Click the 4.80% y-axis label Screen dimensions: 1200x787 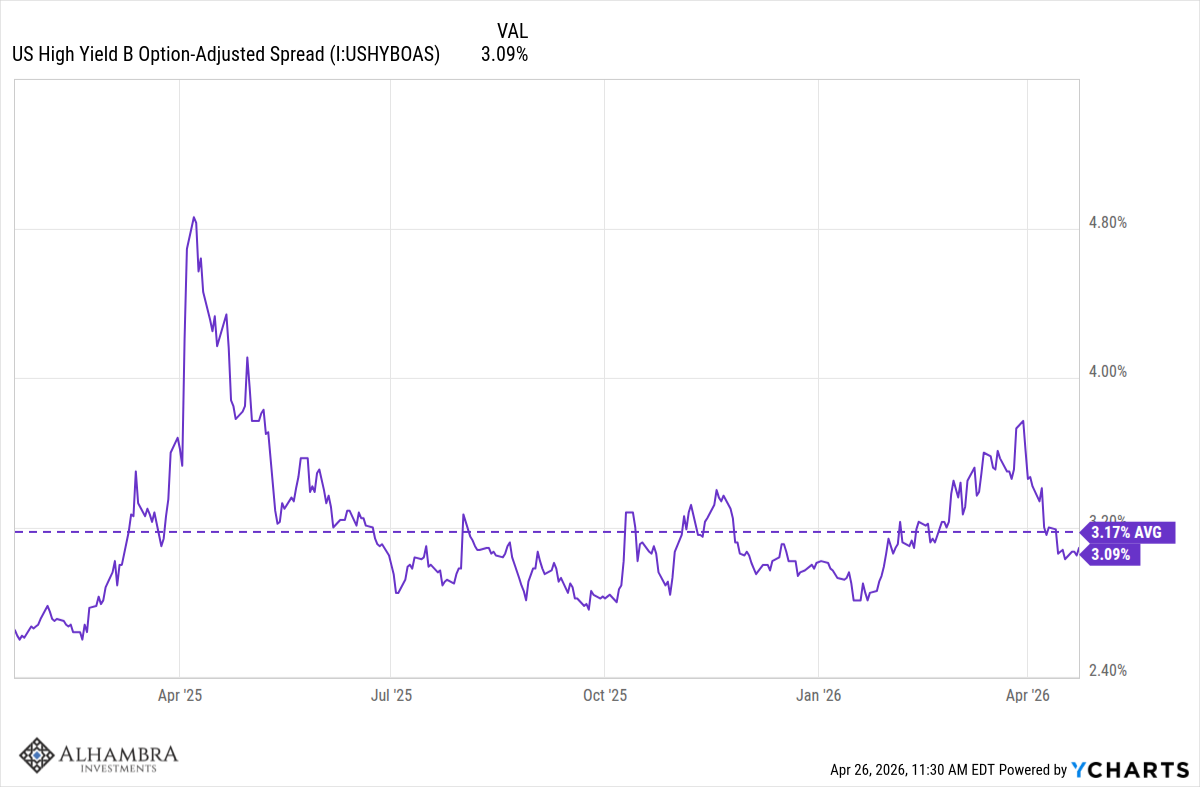pyautogui.click(x=1109, y=222)
